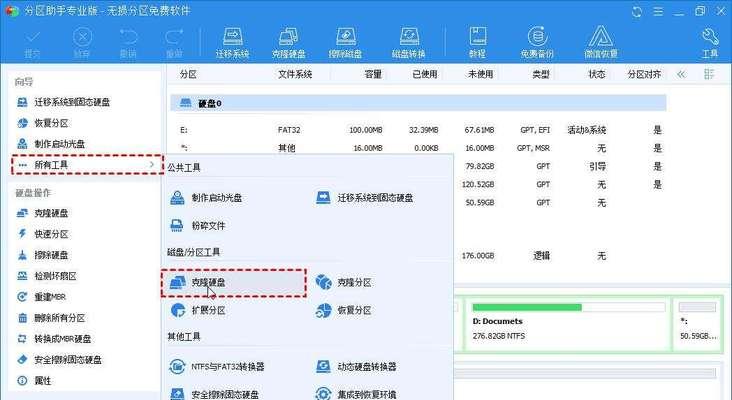Collapse columns with the « double-arrow icon
Viewport: 732px width, 400px height.
[x=681, y=74]
